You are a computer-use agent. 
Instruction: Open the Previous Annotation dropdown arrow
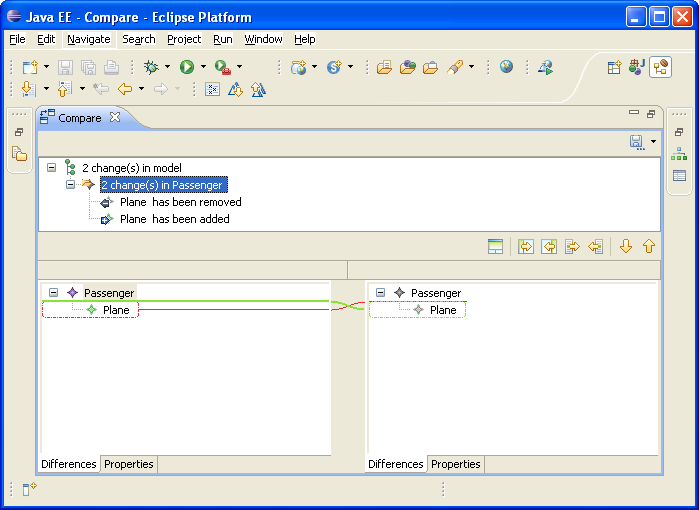pyautogui.click(x=82, y=89)
